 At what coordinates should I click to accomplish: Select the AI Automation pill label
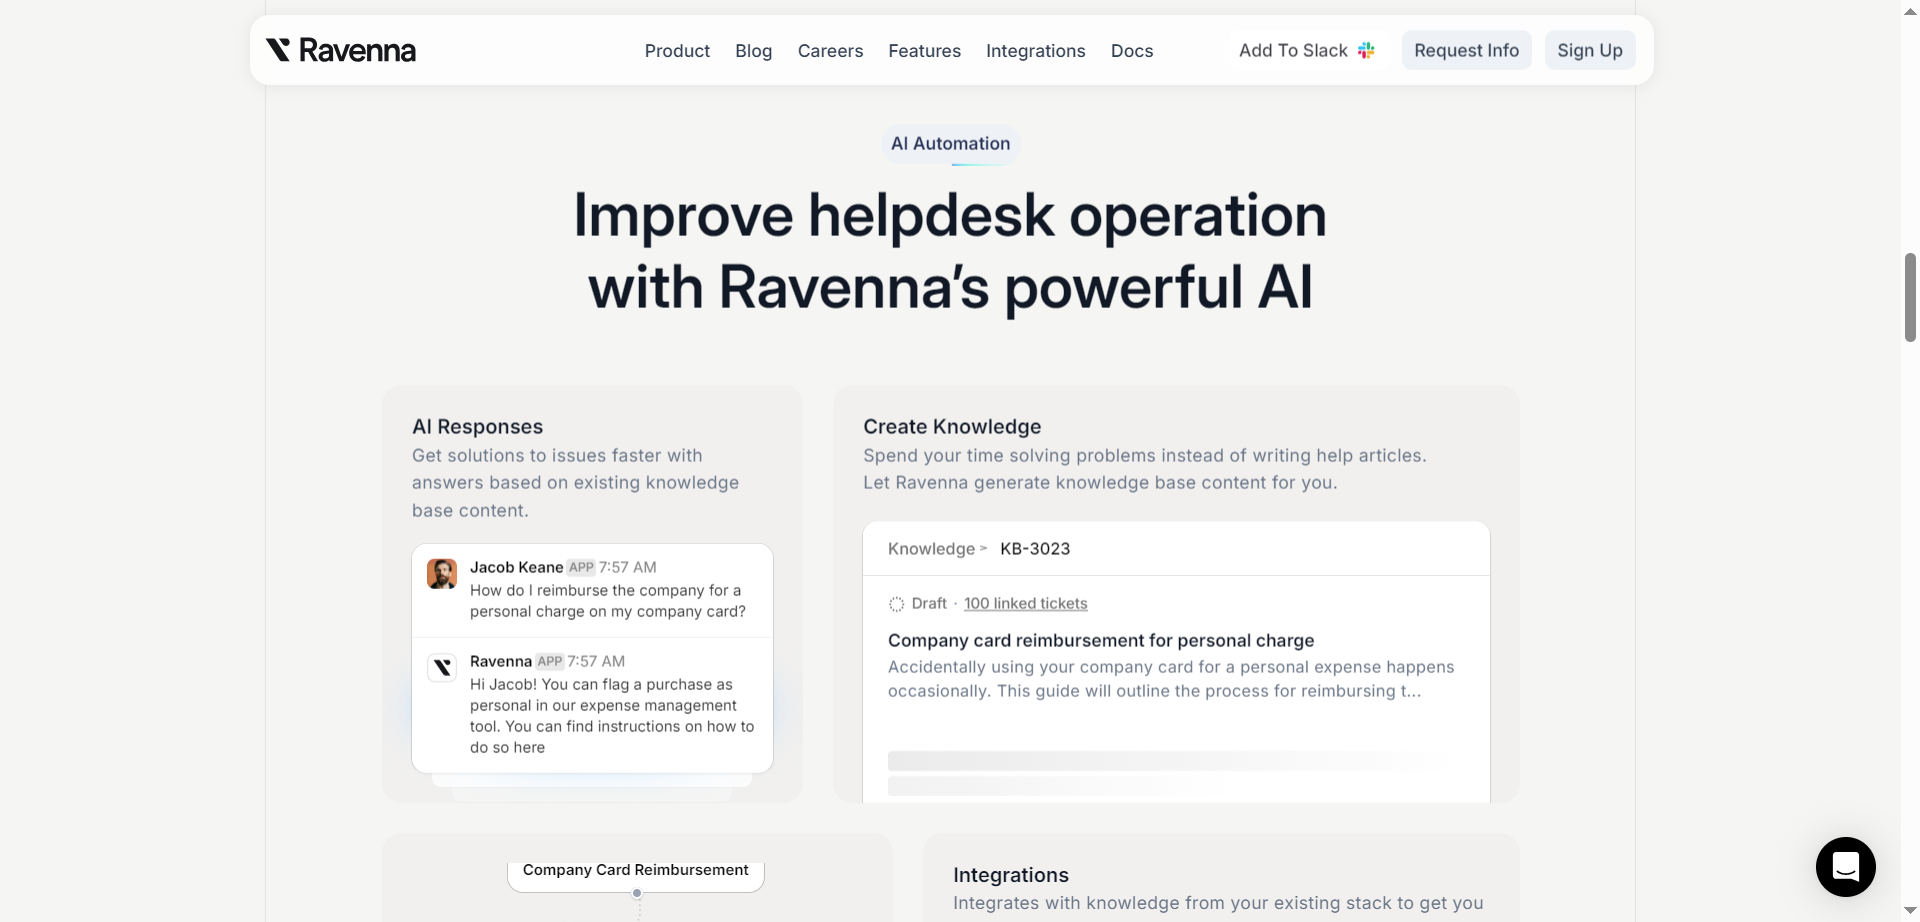pyautogui.click(x=950, y=143)
